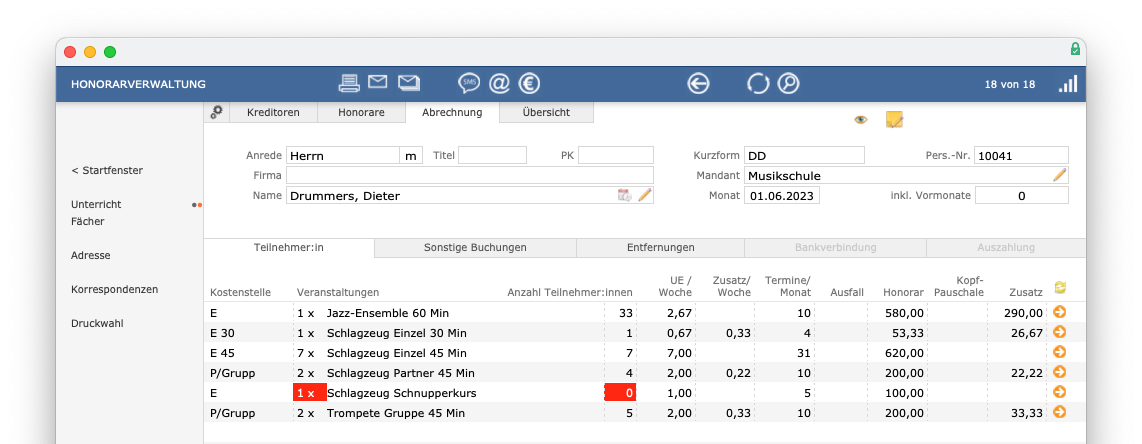The image size is (1142, 444).
Task: Click the HONORARVERWALTUNG title text
Action: (x=138, y=84)
